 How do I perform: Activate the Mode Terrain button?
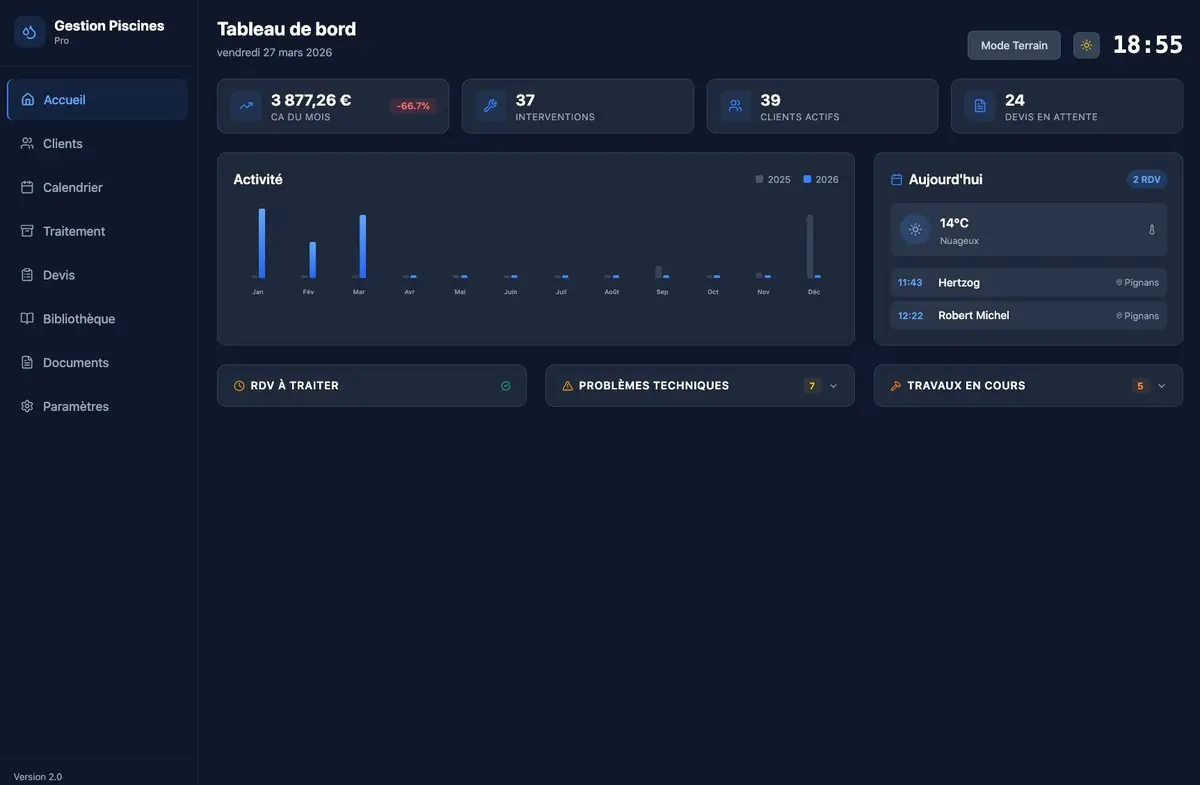click(1014, 45)
